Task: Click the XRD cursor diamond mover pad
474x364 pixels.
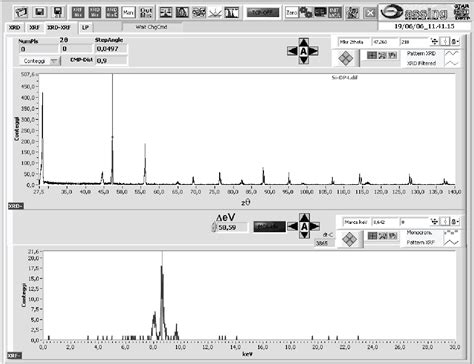Action: tap(346, 58)
